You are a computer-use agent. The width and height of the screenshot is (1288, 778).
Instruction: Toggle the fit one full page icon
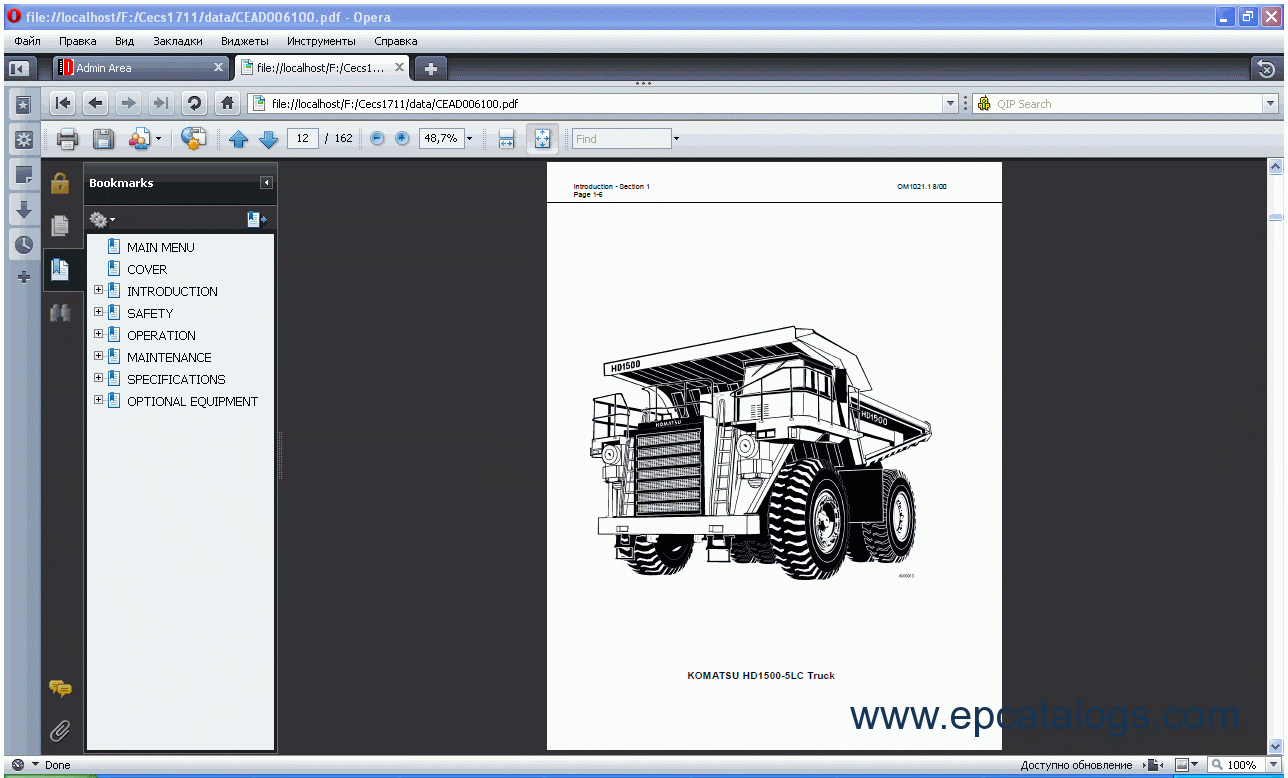(x=542, y=139)
